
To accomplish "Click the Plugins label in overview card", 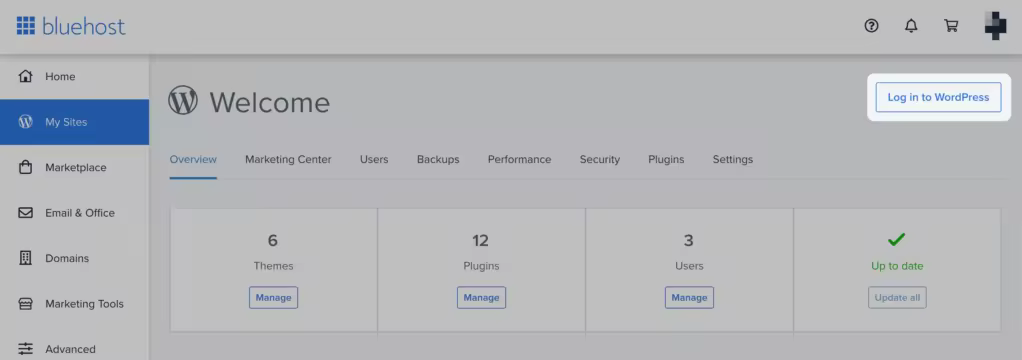I will click(x=481, y=266).
